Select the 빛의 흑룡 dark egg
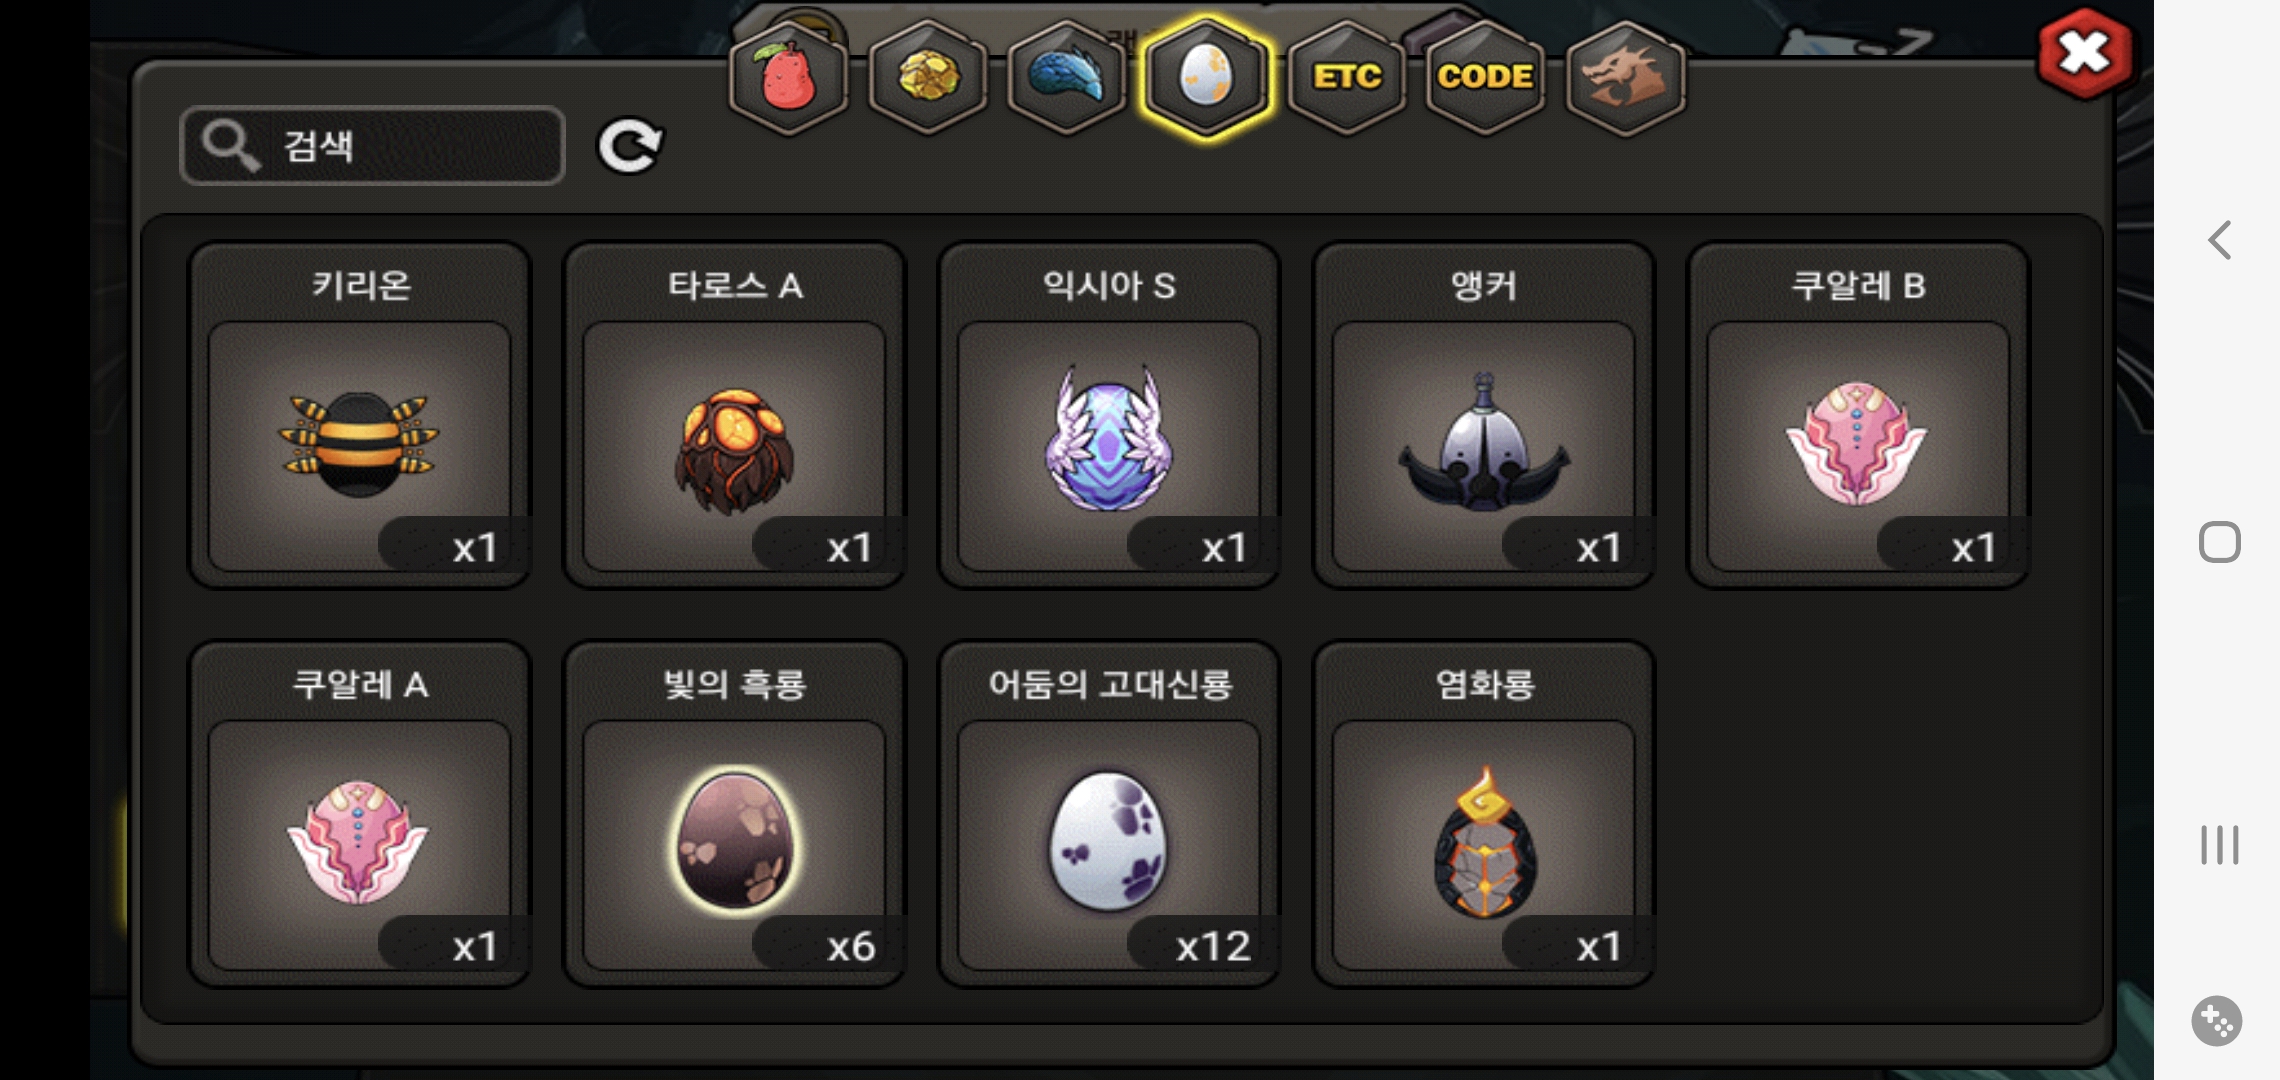Image resolution: width=2280 pixels, height=1080 pixels. (x=734, y=814)
